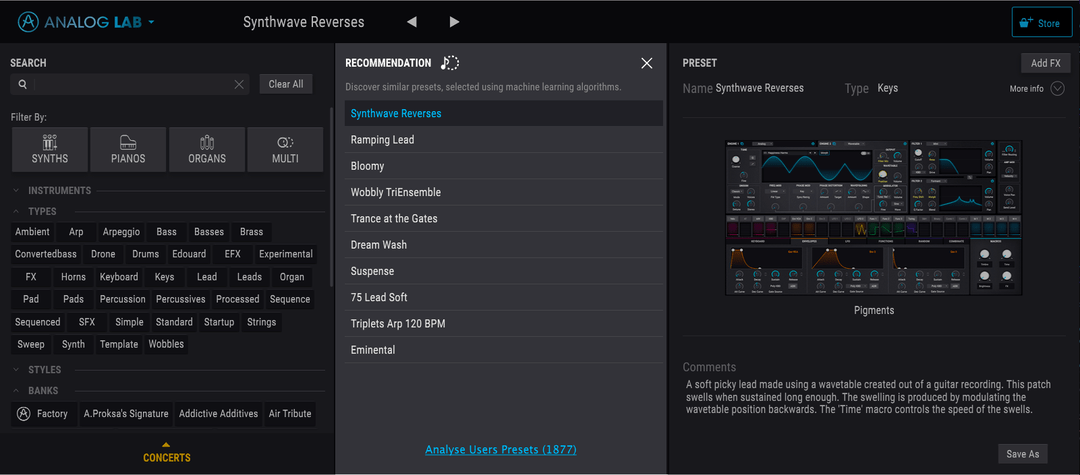The width and height of the screenshot is (1080, 475).
Task: Toggle the Drone type tag
Action: tap(103, 254)
